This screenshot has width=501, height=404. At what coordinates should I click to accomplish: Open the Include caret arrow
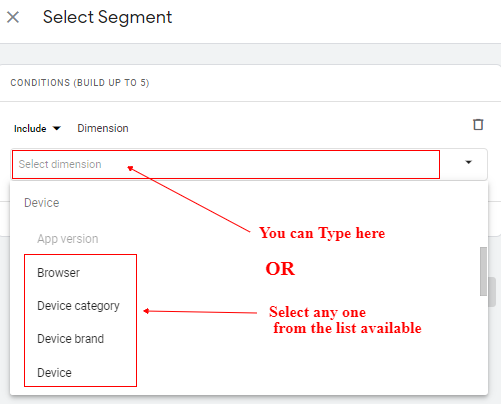click(57, 128)
